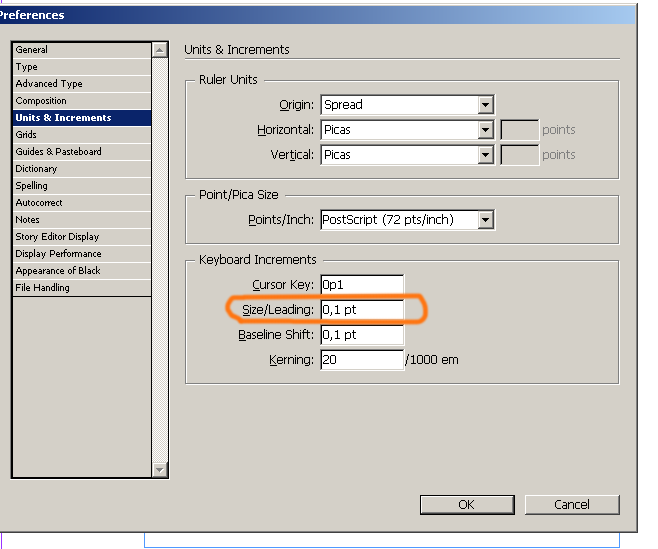Click category list scroll down arrow
The width and height of the screenshot is (658, 549).
[159, 469]
